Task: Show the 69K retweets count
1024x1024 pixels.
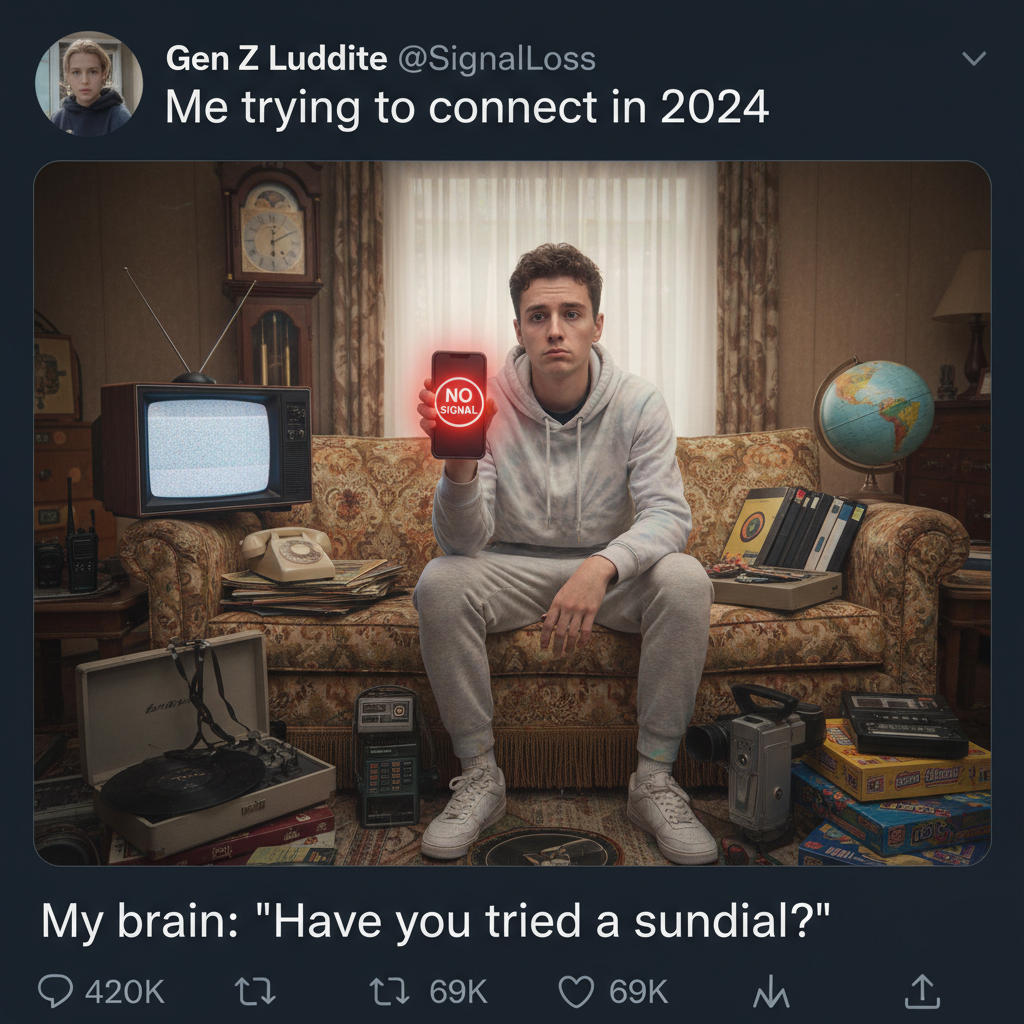Action: point(458,991)
